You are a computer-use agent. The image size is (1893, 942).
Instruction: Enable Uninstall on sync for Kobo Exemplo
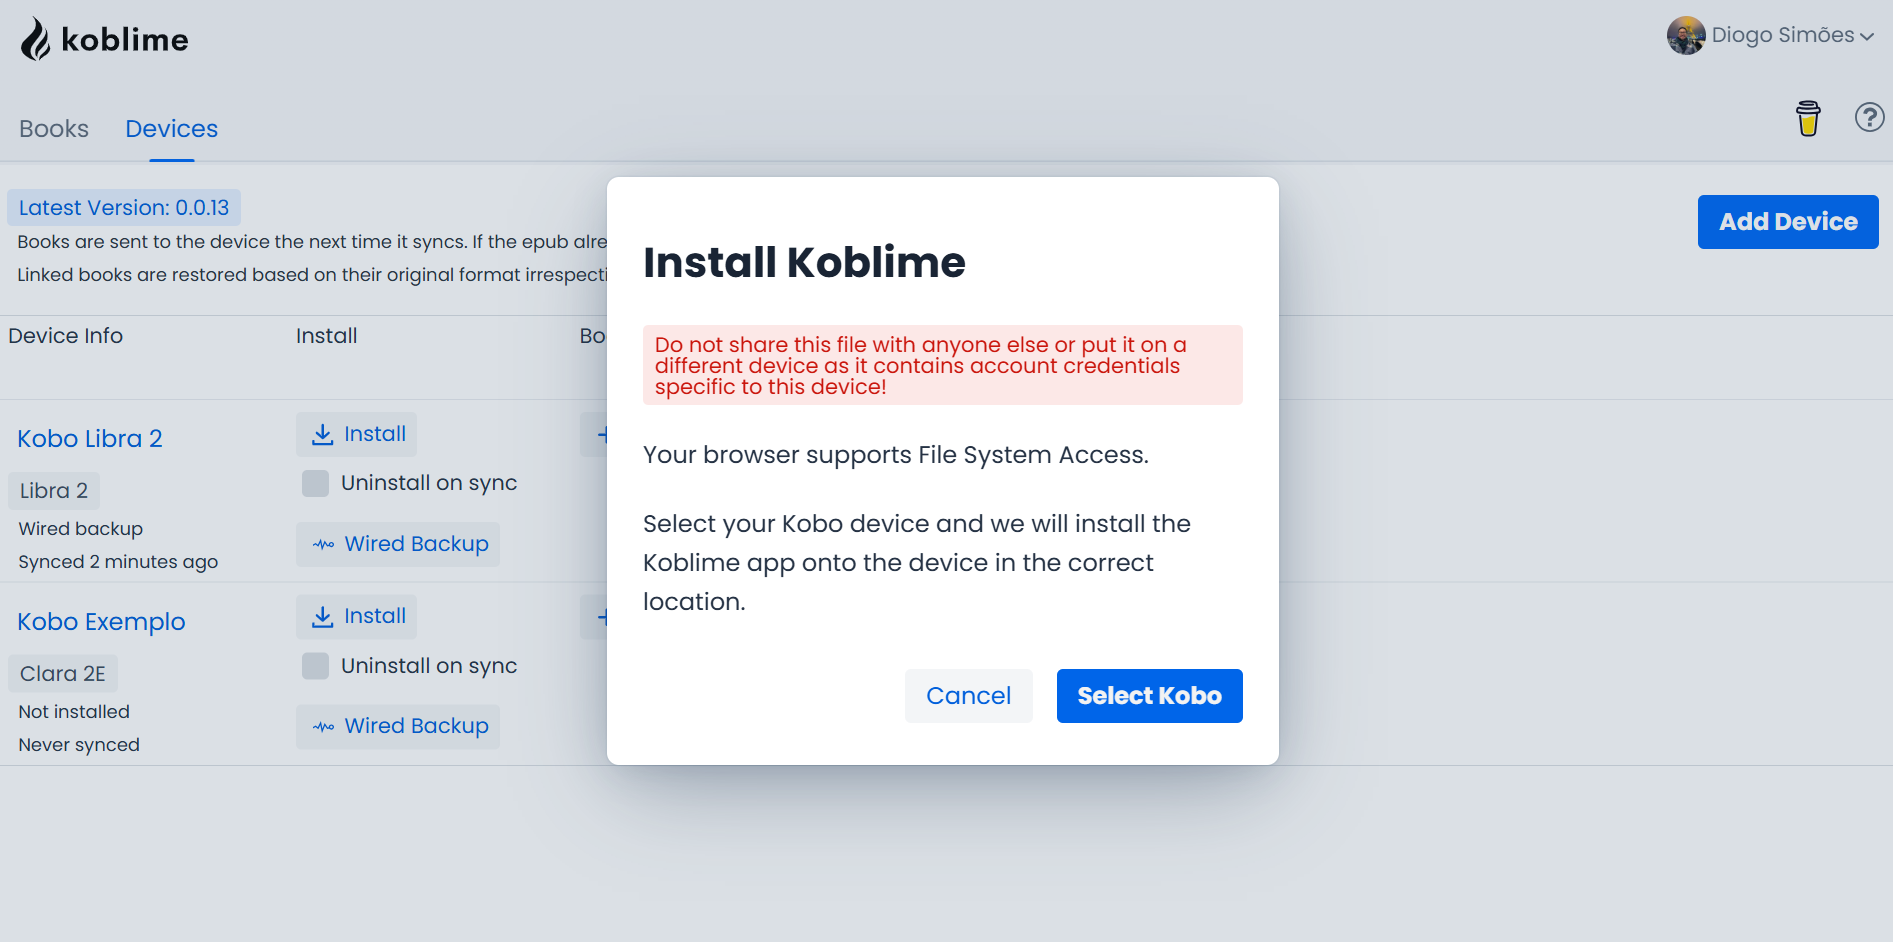(316, 666)
